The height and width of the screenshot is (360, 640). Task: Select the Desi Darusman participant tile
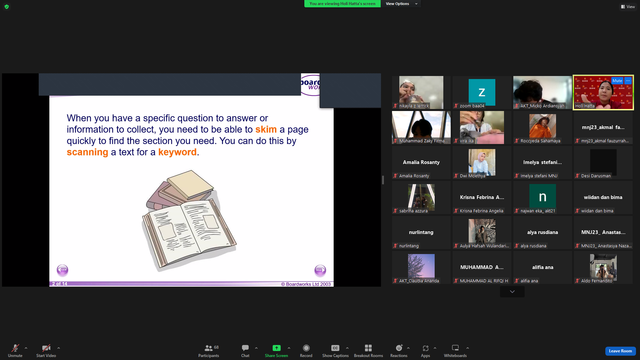pos(603,162)
